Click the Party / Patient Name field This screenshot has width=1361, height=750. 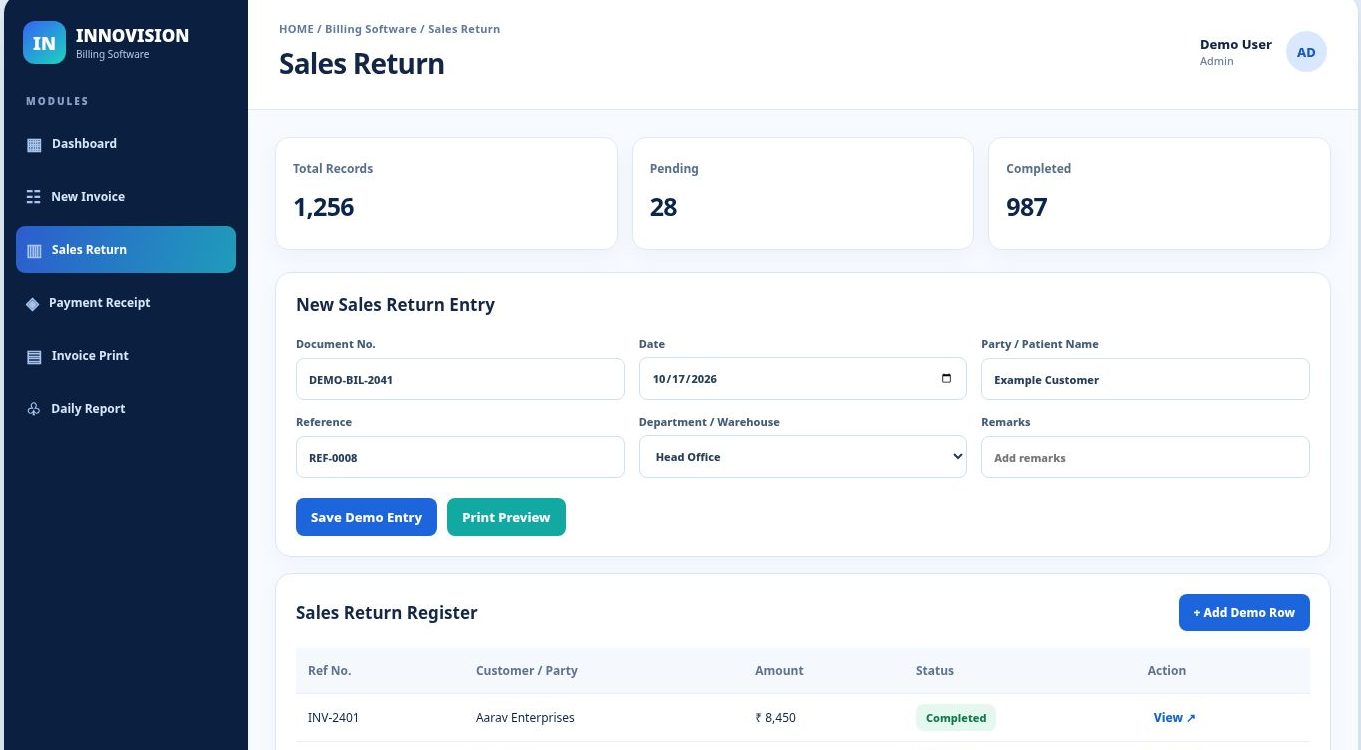pos(1145,379)
